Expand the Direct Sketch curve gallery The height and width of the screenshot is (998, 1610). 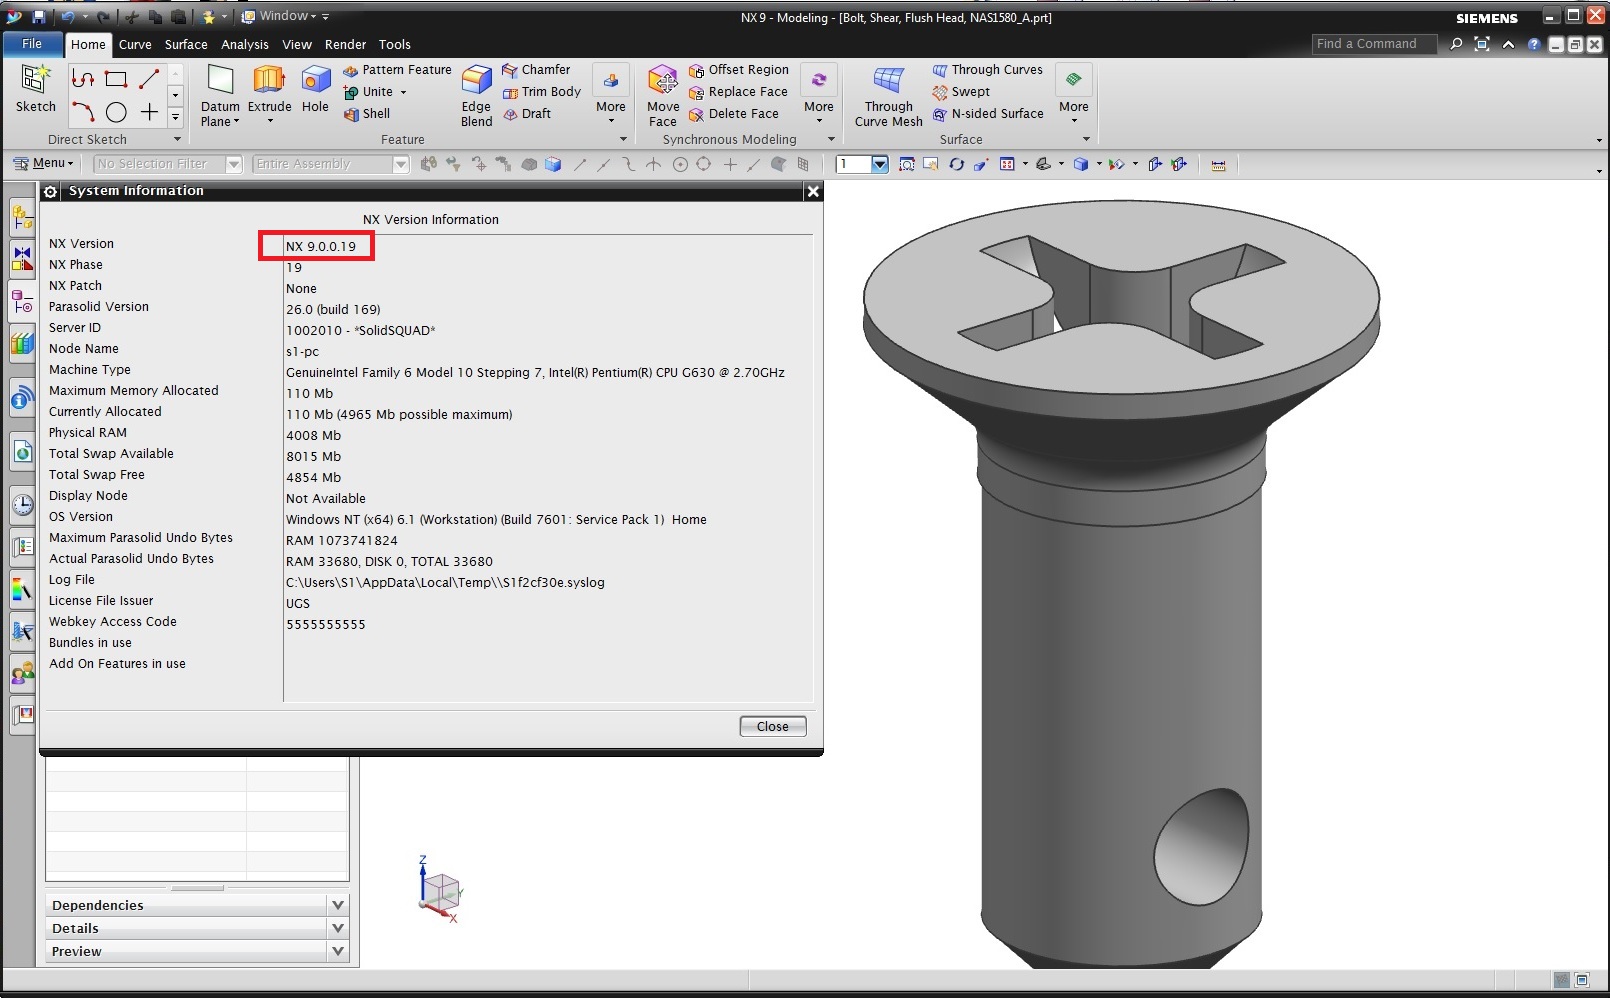(175, 117)
